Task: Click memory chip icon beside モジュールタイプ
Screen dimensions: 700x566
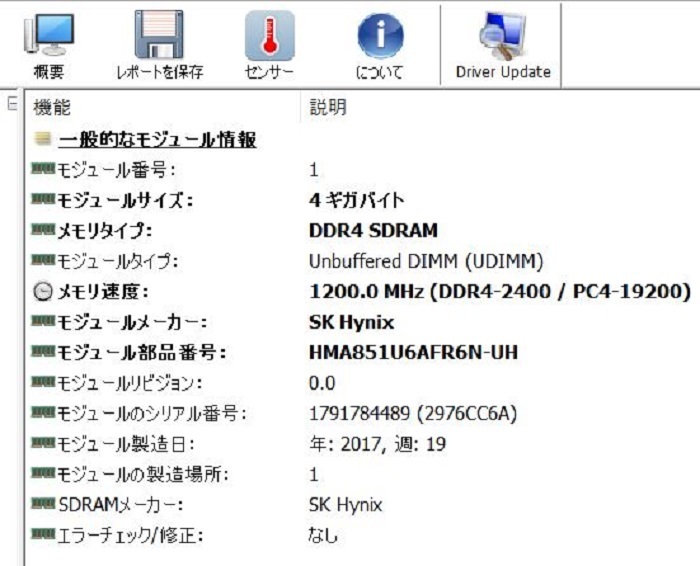Action: pyautogui.click(x=43, y=259)
